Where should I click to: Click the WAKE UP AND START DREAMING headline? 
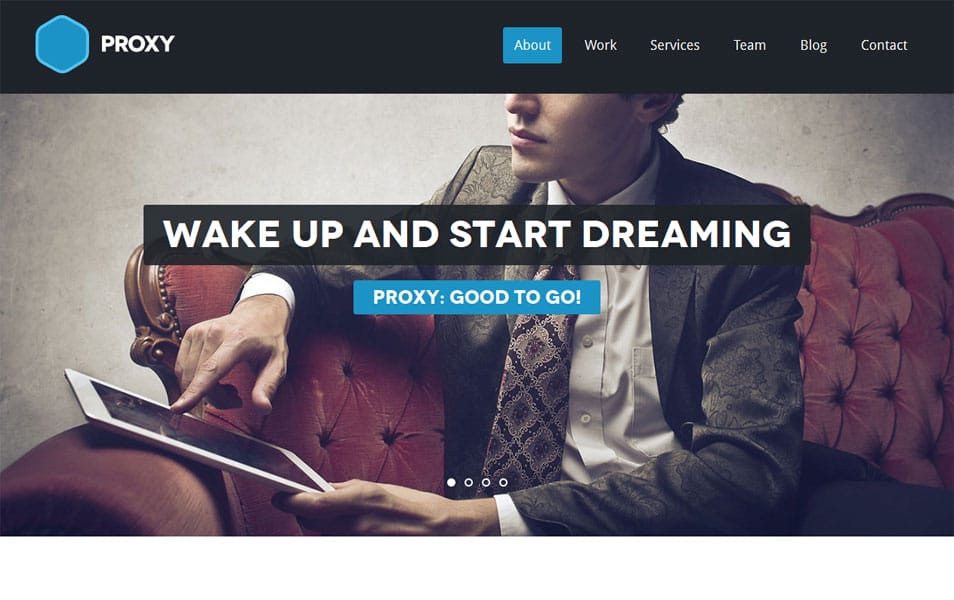click(477, 234)
